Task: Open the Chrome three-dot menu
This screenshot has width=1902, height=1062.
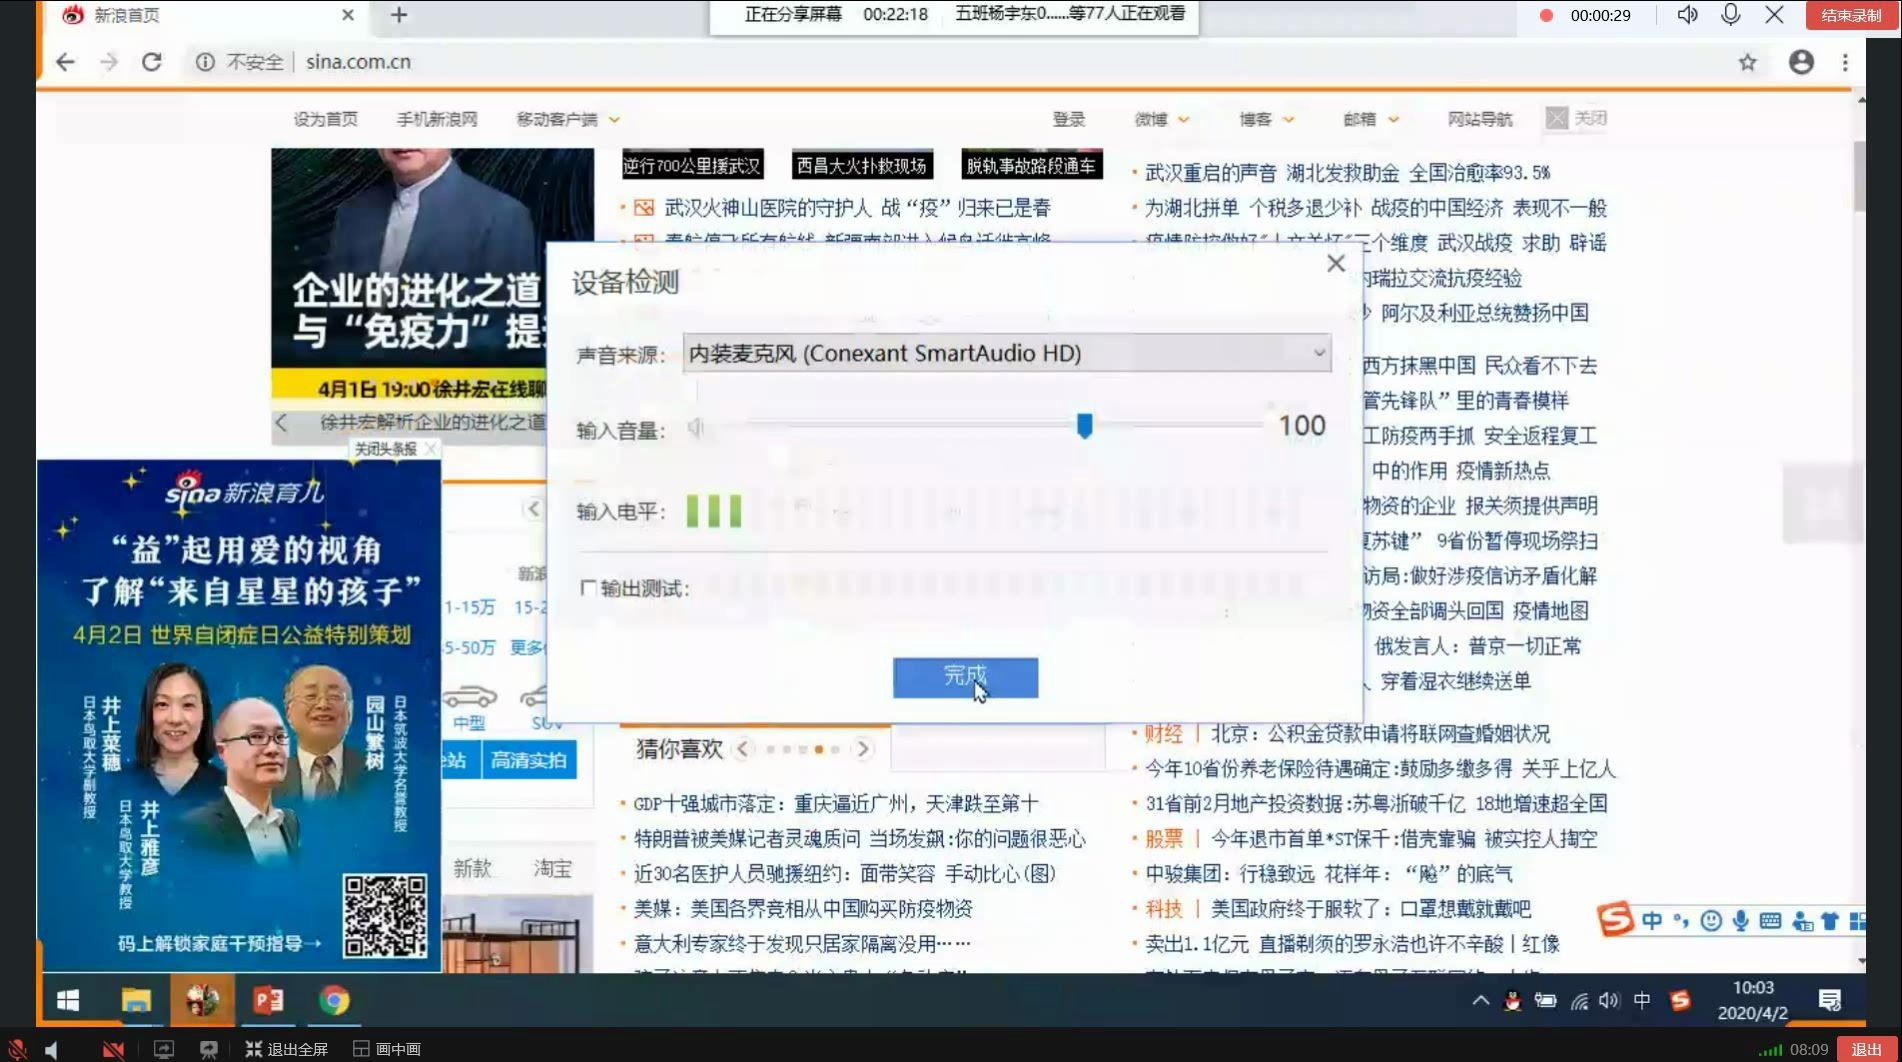Action: pos(1845,62)
